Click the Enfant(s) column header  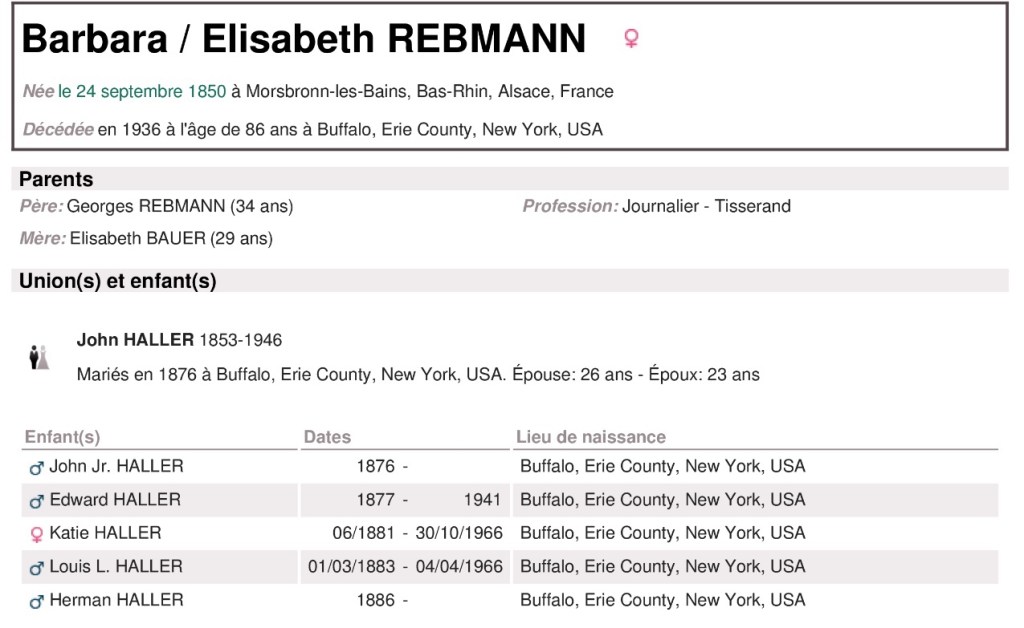coord(62,437)
